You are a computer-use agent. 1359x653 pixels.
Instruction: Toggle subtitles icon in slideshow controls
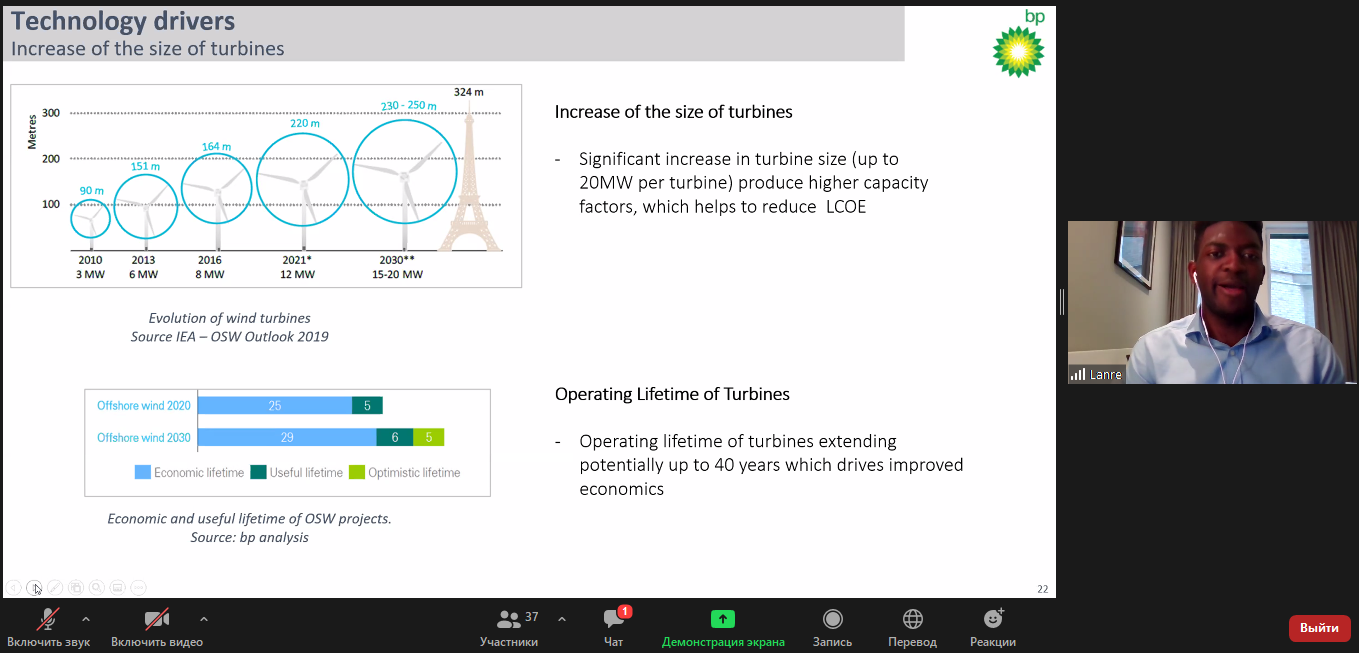click(118, 588)
